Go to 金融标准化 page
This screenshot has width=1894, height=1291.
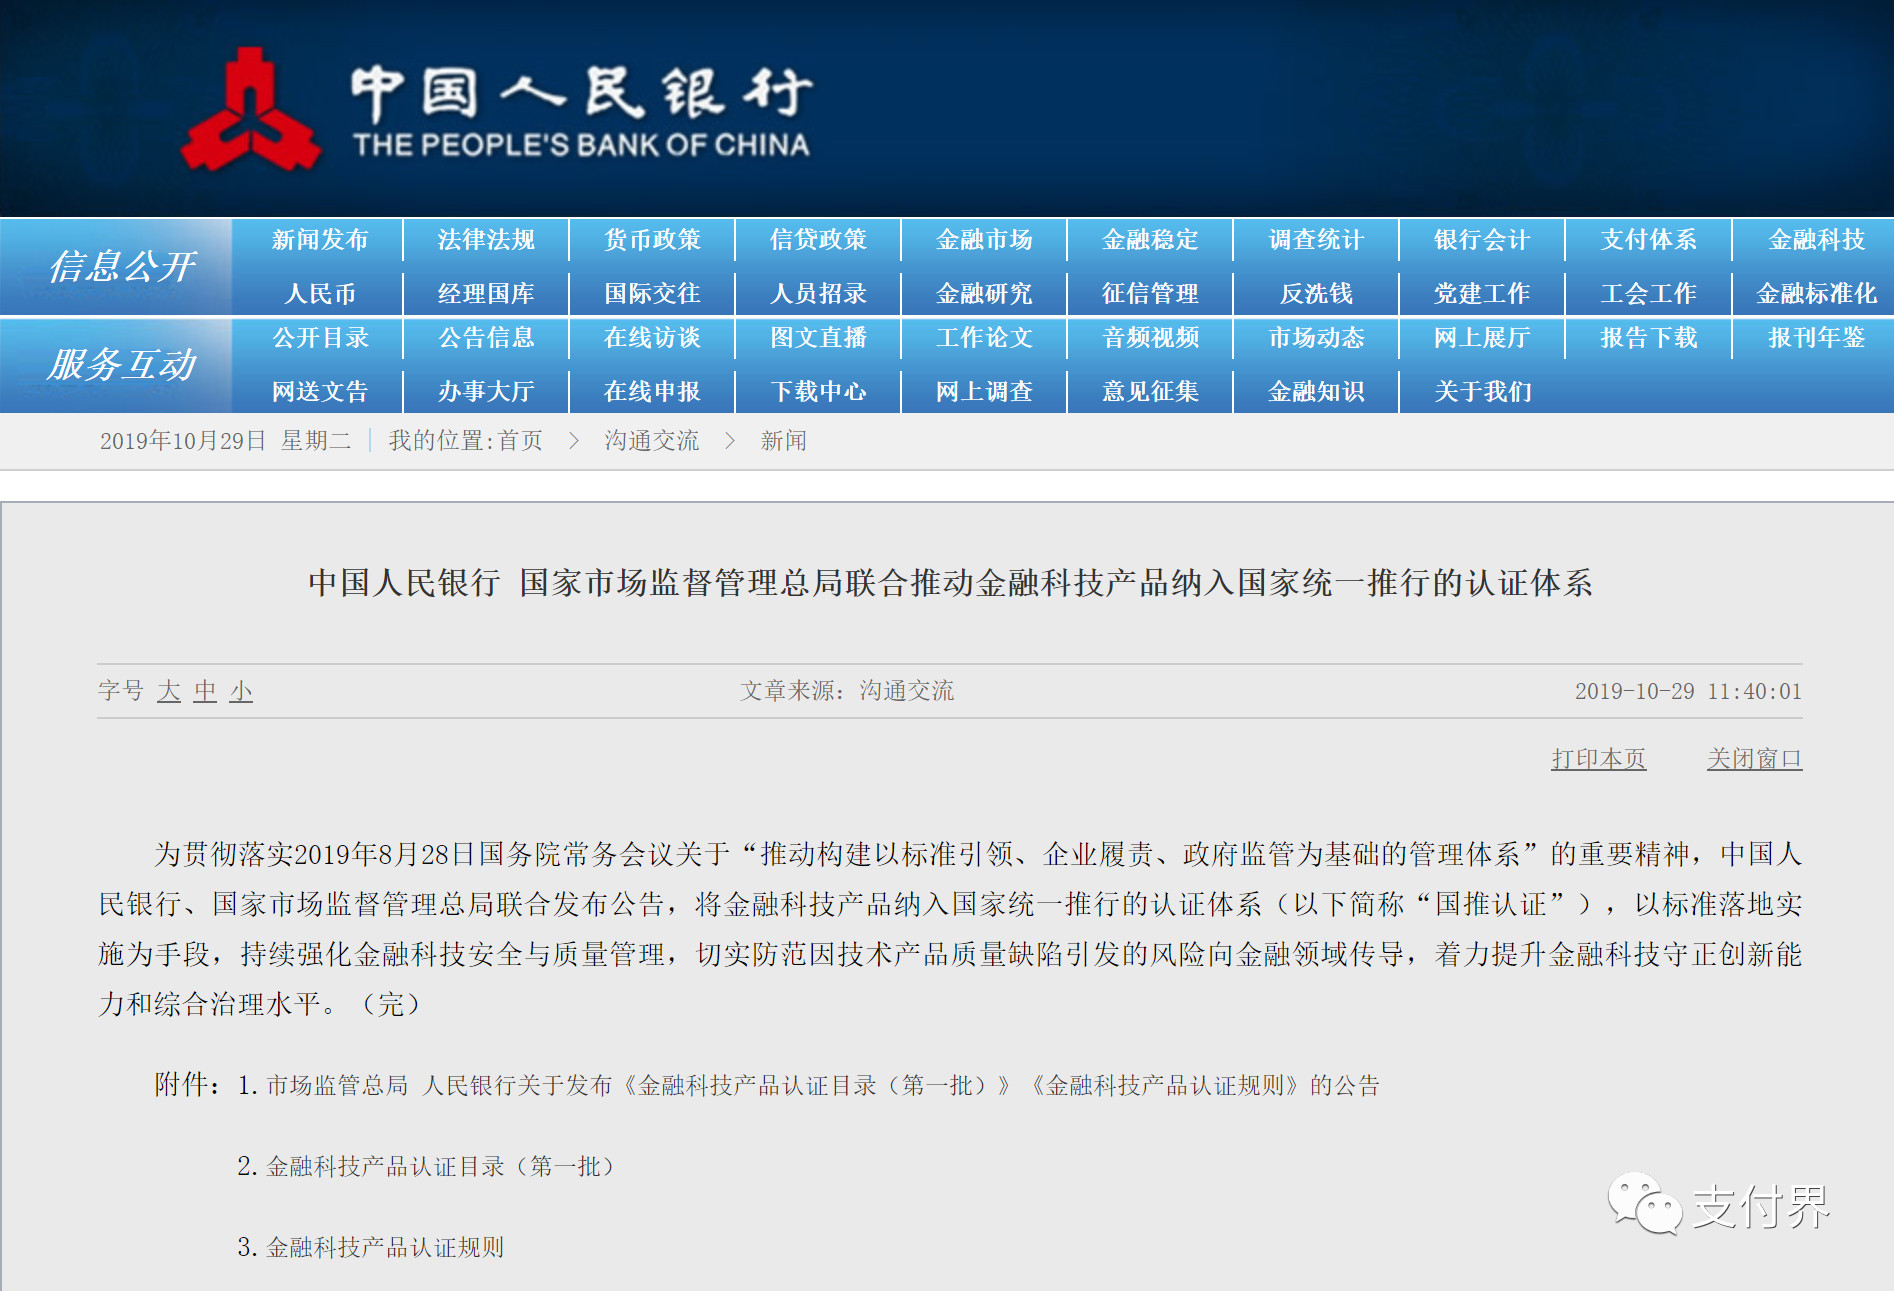[1816, 294]
